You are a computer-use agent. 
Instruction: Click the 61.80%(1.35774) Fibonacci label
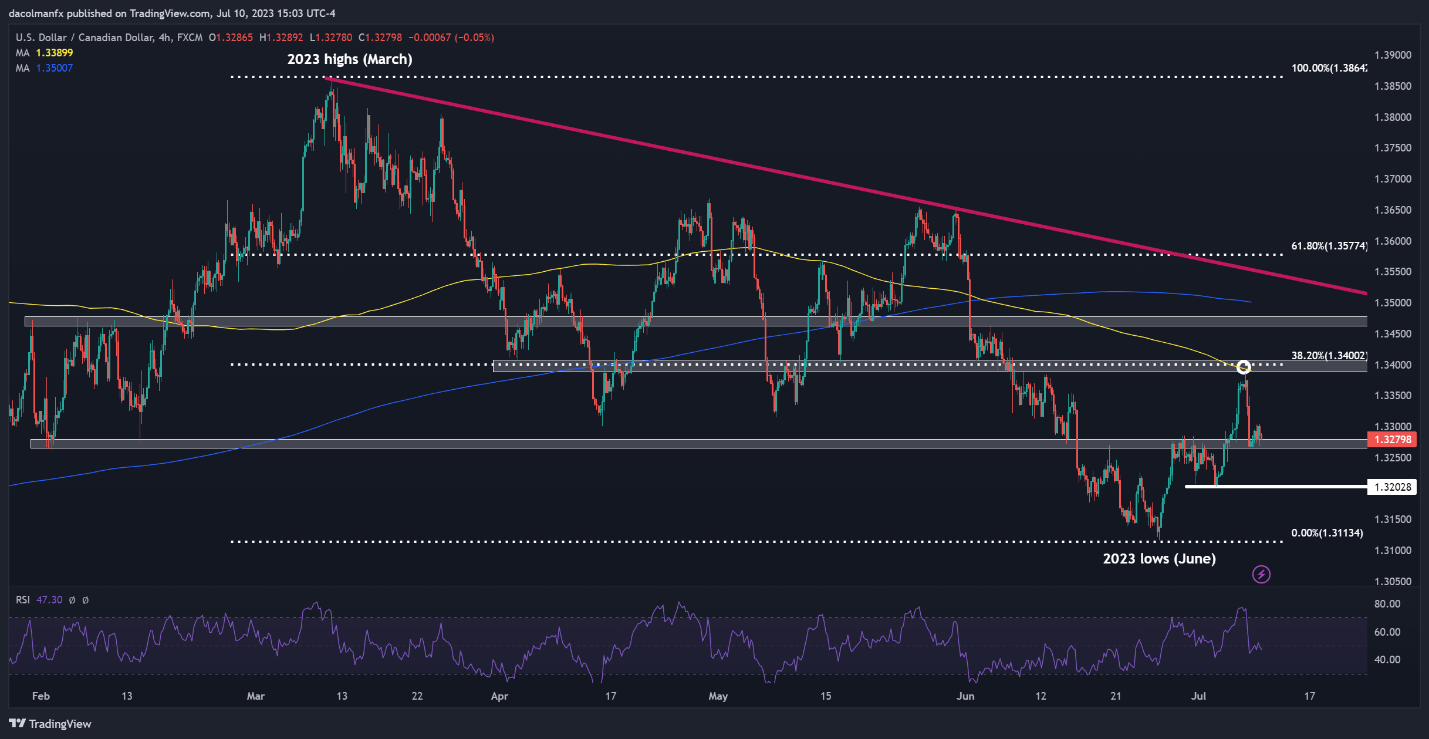tap(1327, 244)
